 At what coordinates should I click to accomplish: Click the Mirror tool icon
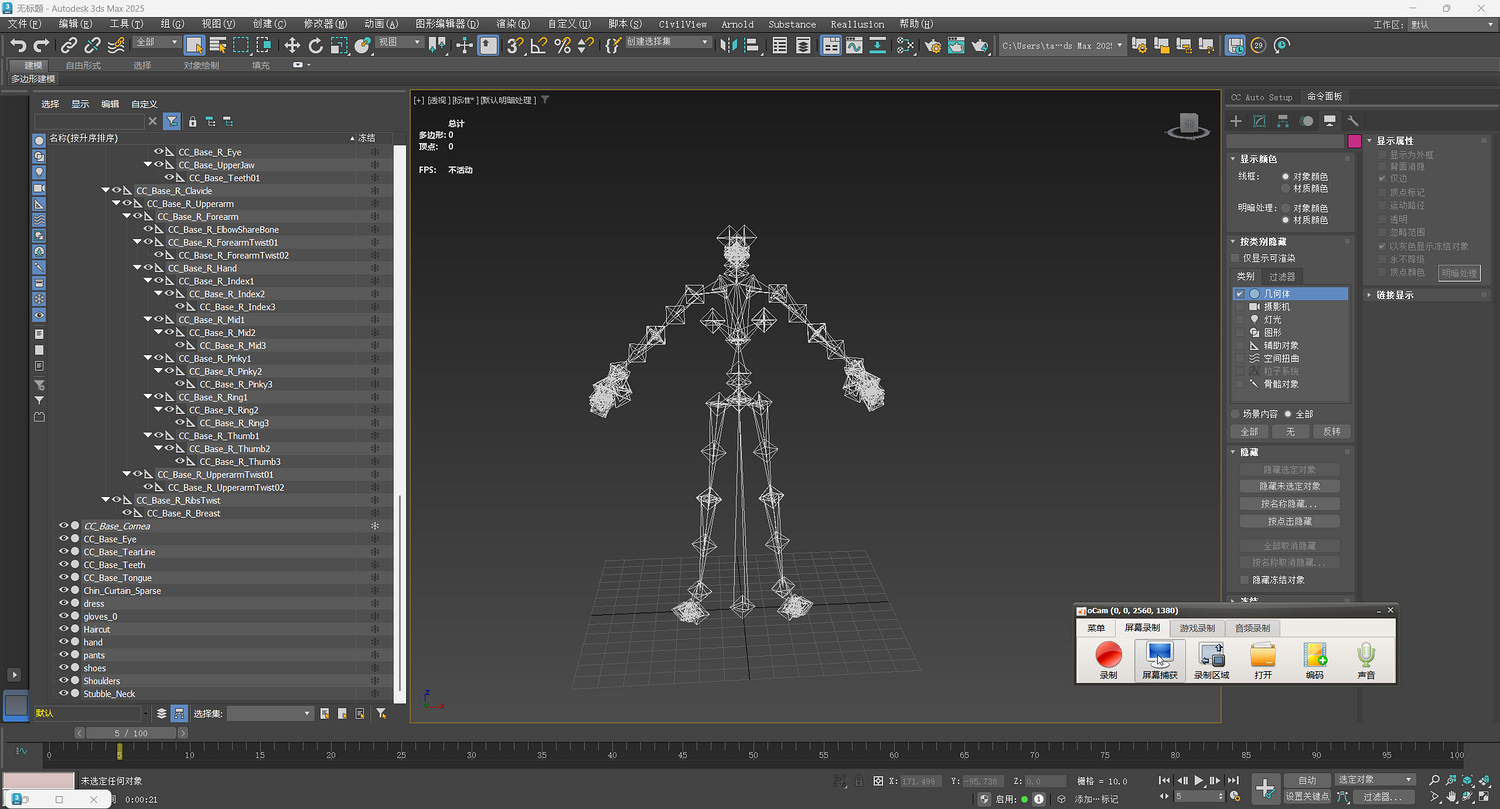point(728,45)
